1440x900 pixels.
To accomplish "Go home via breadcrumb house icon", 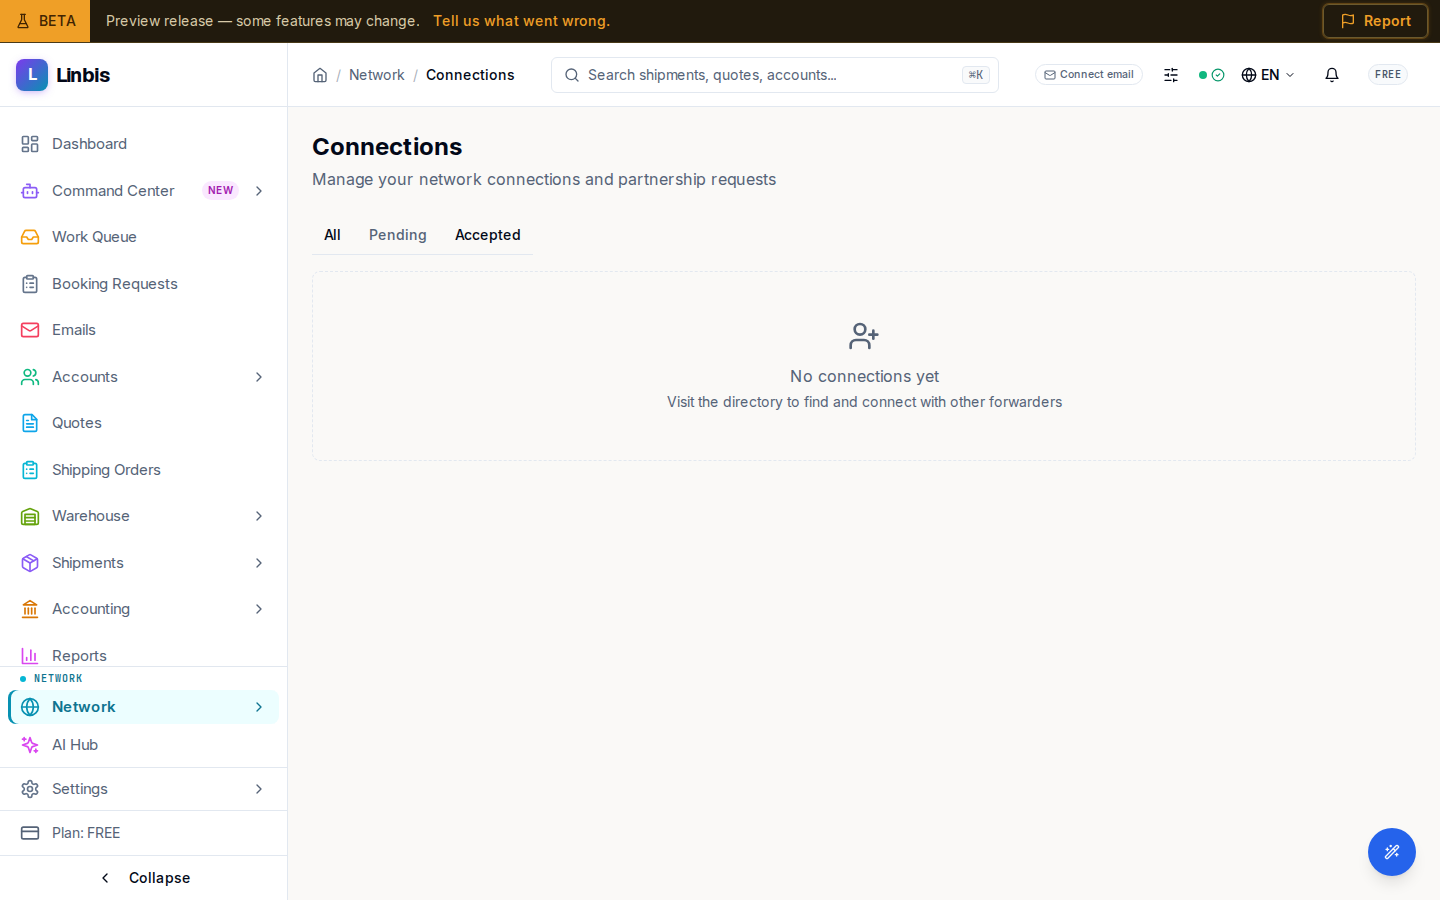I will (320, 75).
